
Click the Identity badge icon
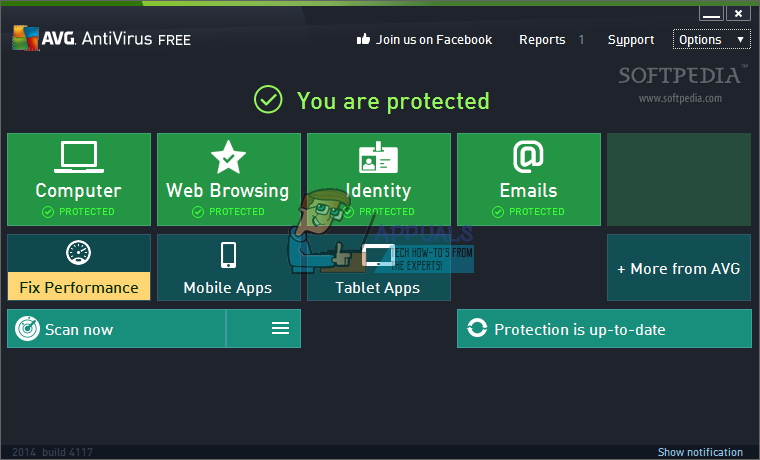pos(378,158)
